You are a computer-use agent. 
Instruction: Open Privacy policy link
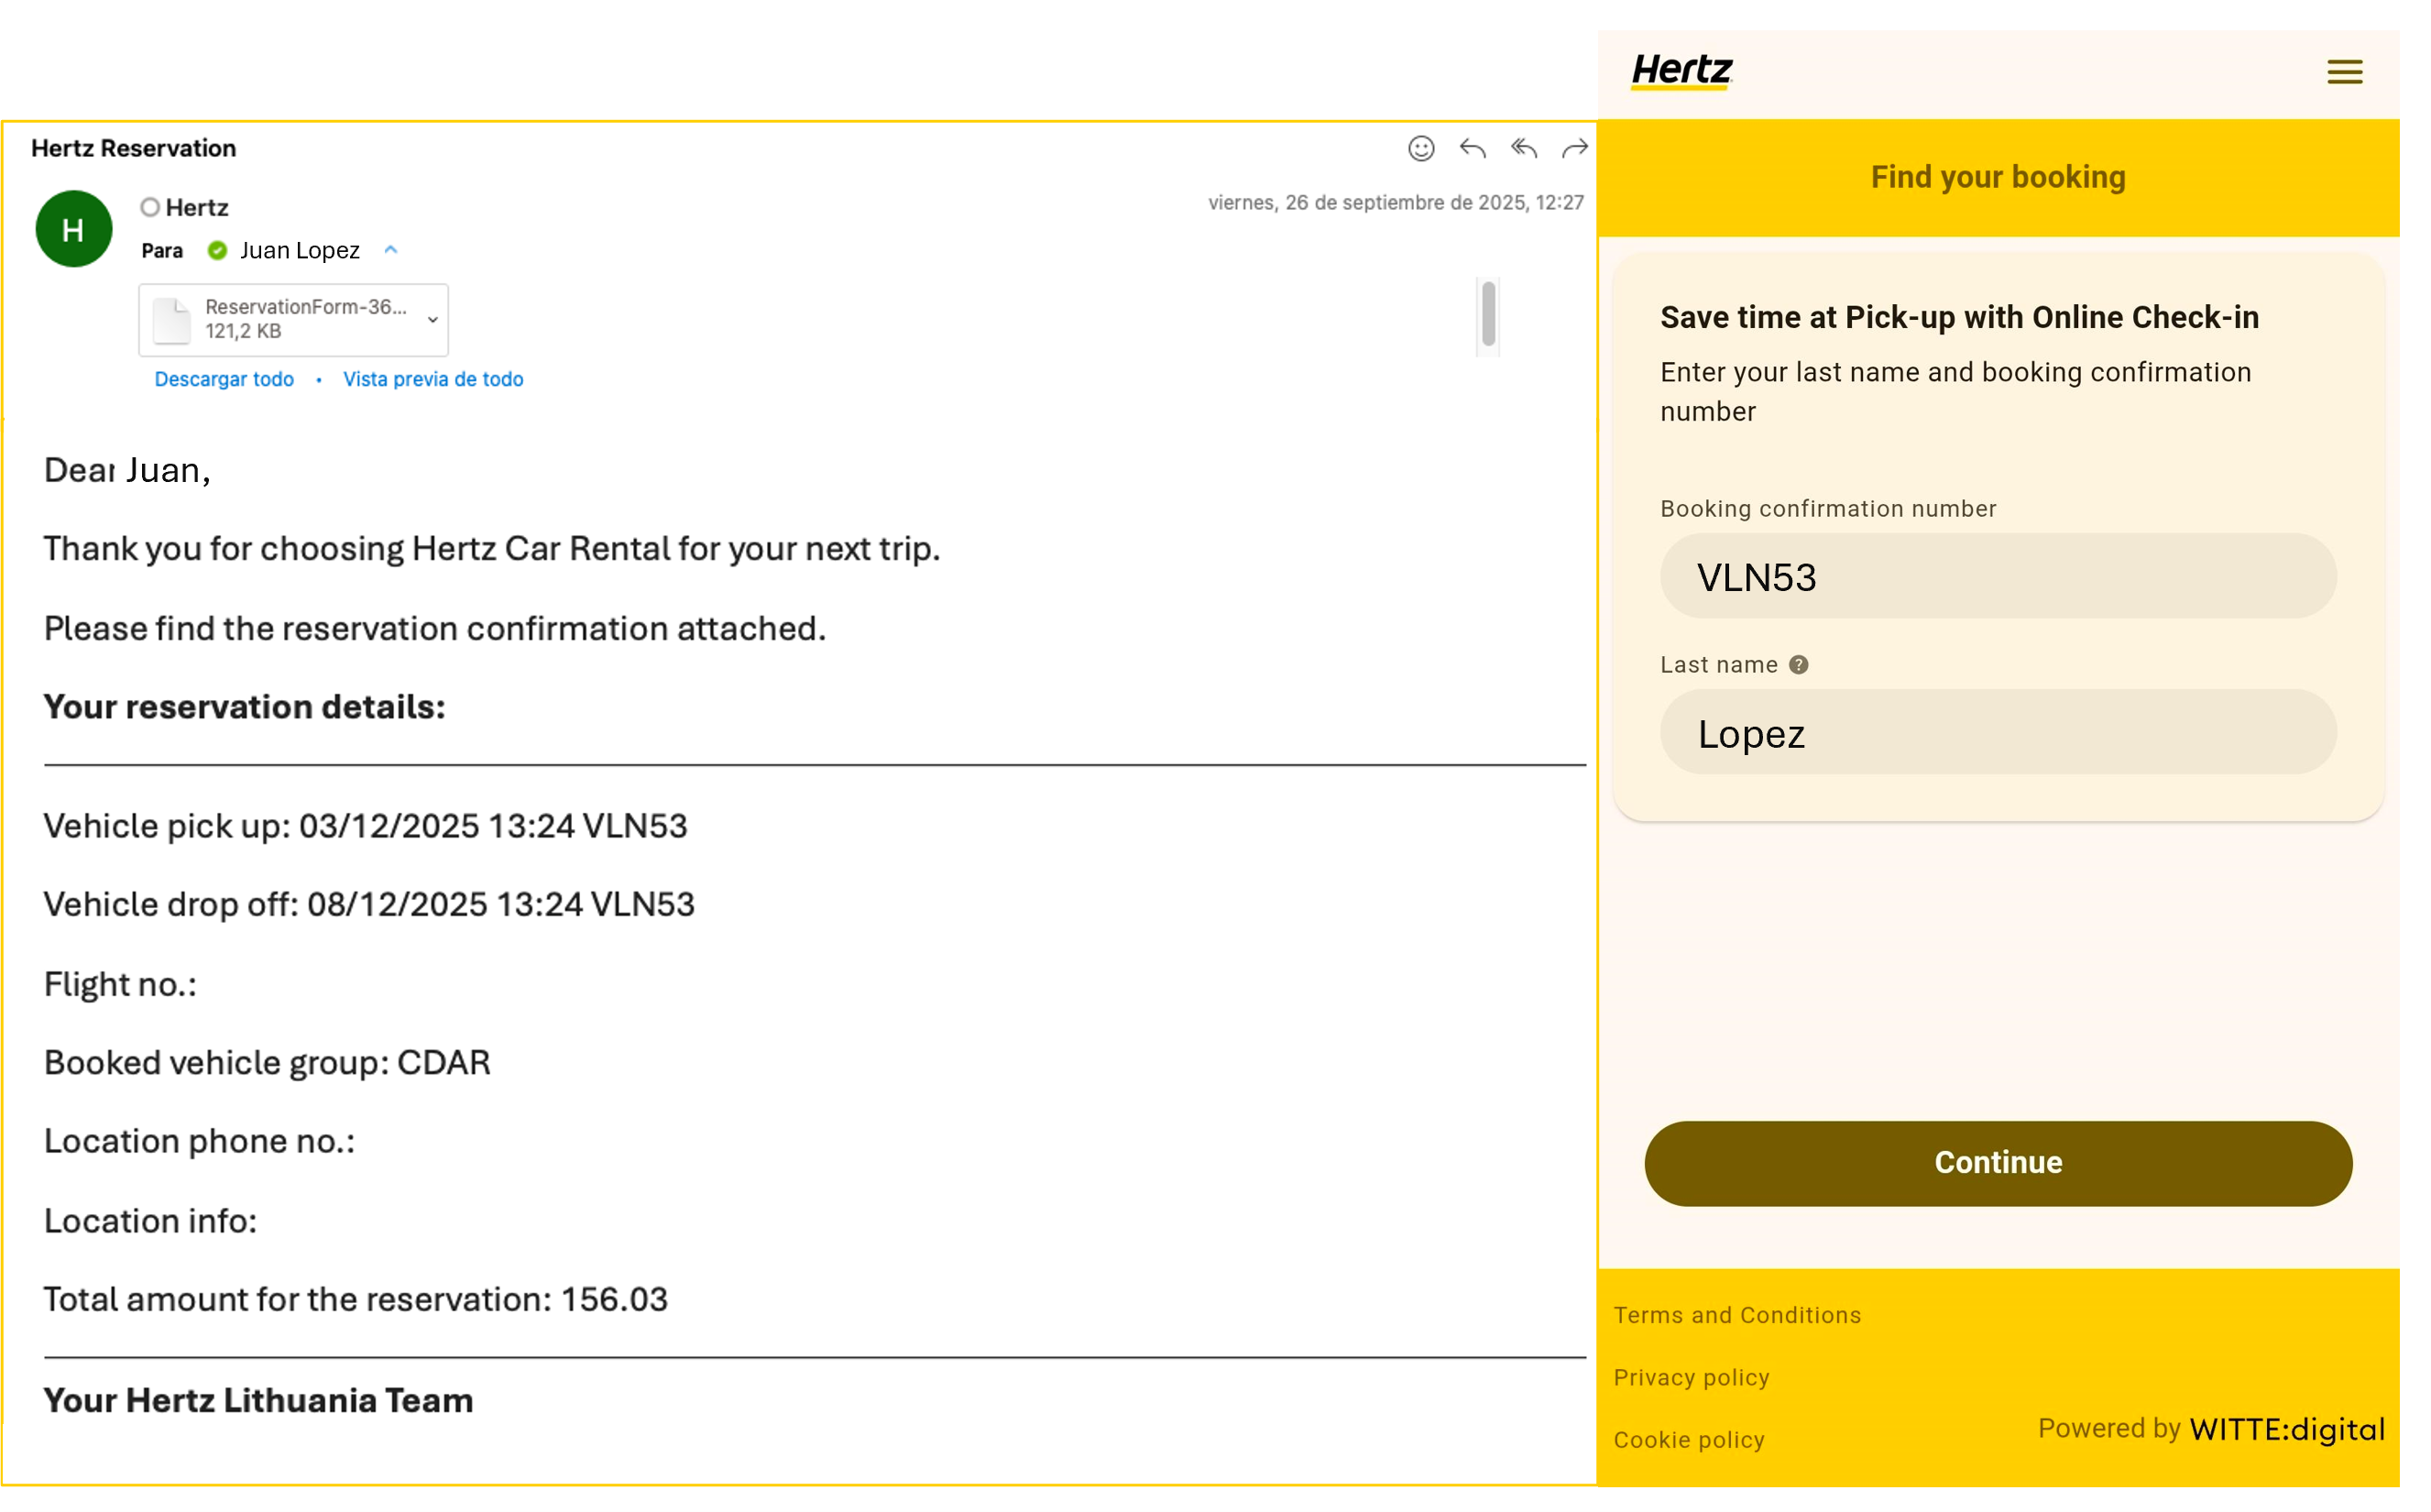point(1691,1378)
